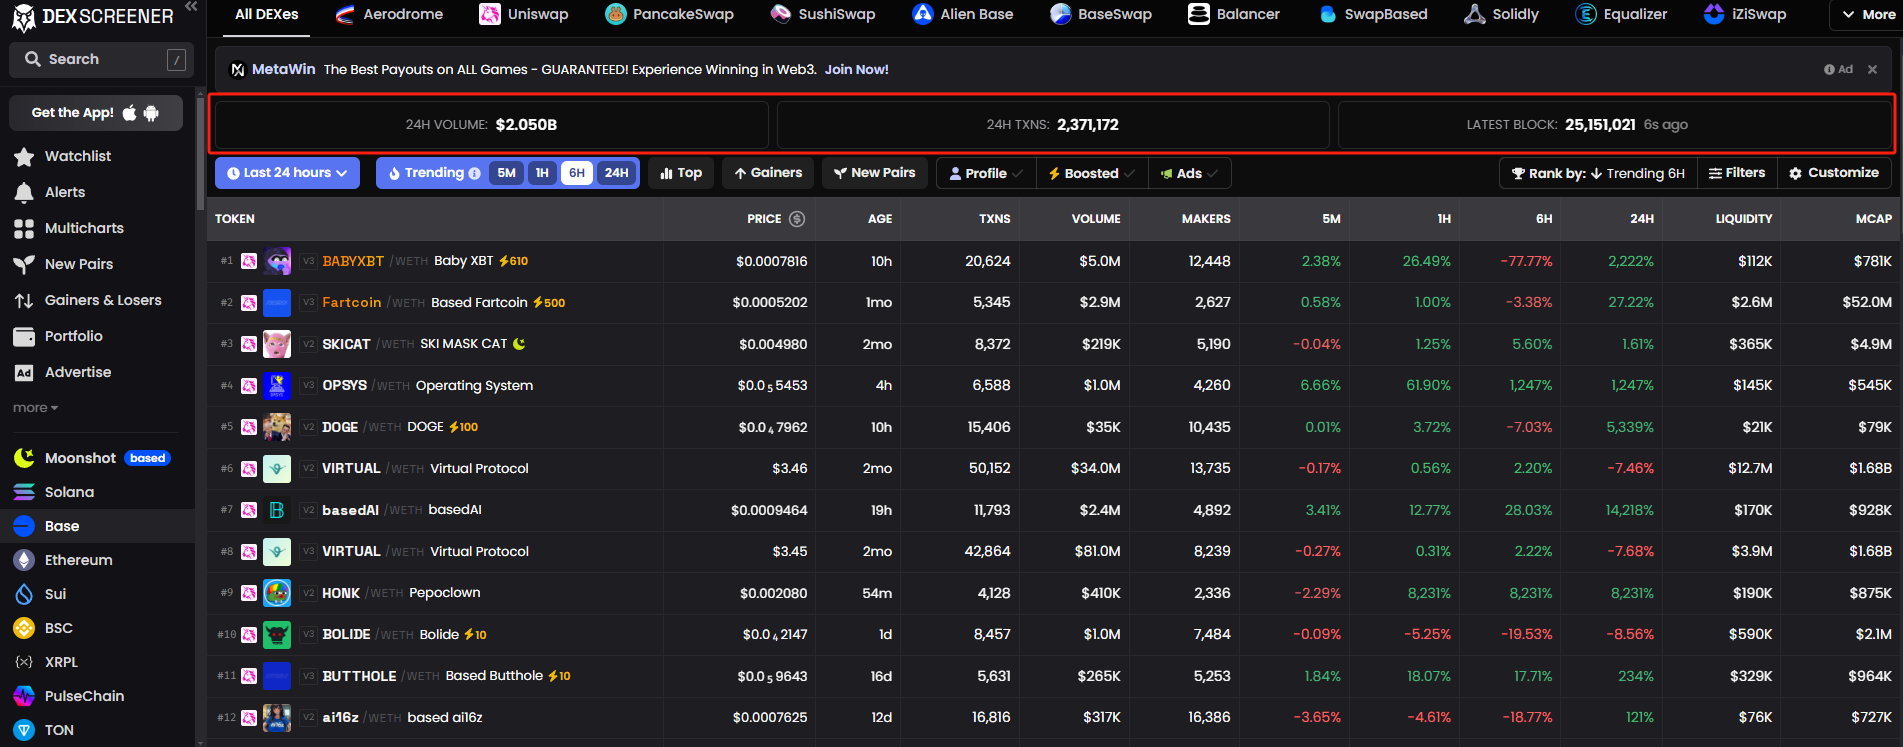Viewport: 1903px width, 747px height.
Task: Set trending timeframe to 6H
Action: tap(577, 173)
